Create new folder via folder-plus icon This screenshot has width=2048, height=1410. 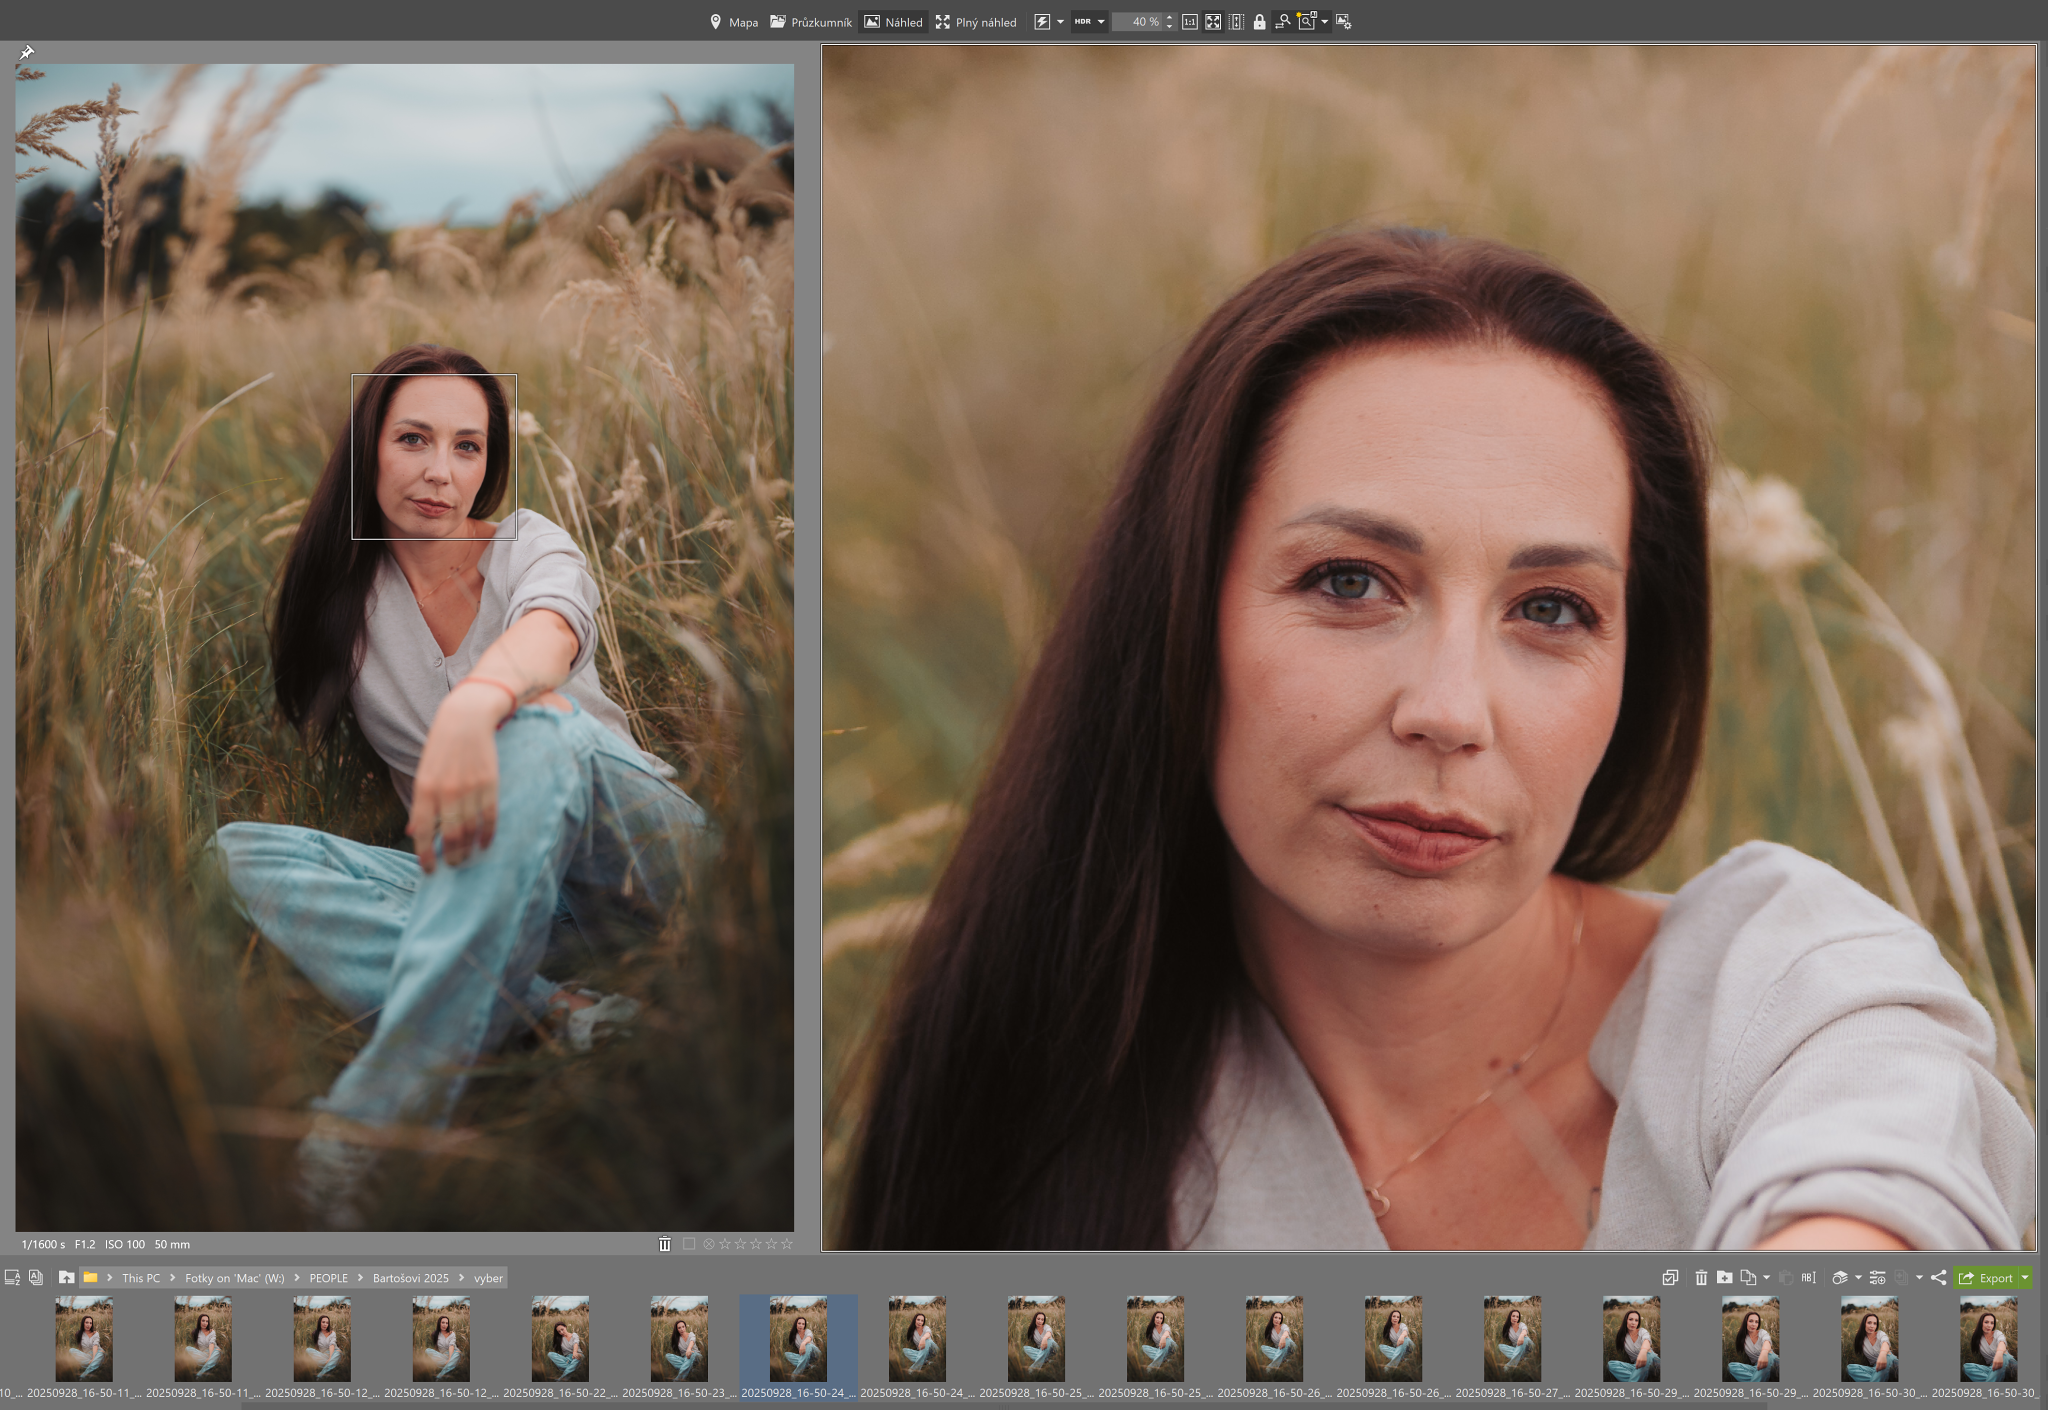(1724, 1277)
